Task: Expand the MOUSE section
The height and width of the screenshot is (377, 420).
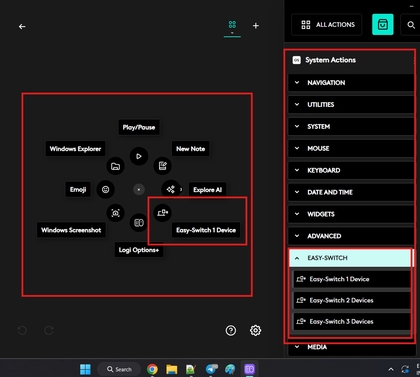Action: [351, 148]
